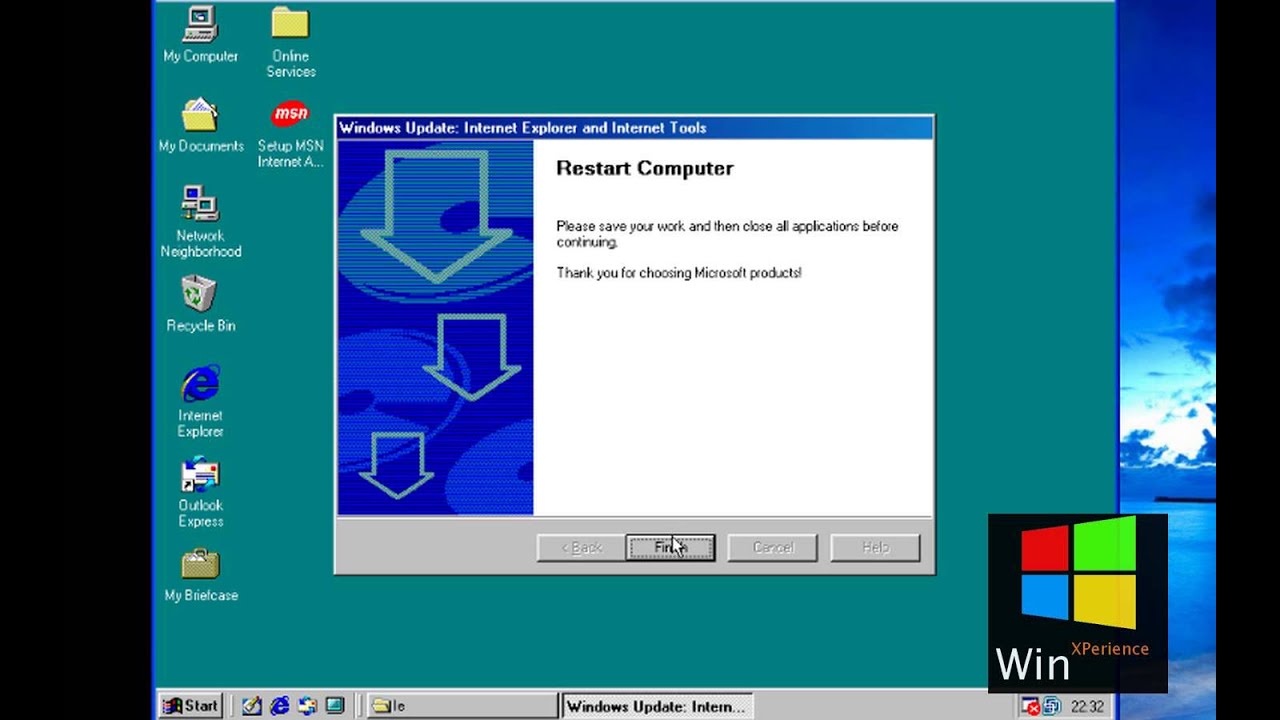Launch Internet Explorer from the desktop
Image resolution: width=1280 pixels, height=720 pixels.
[x=199, y=390]
